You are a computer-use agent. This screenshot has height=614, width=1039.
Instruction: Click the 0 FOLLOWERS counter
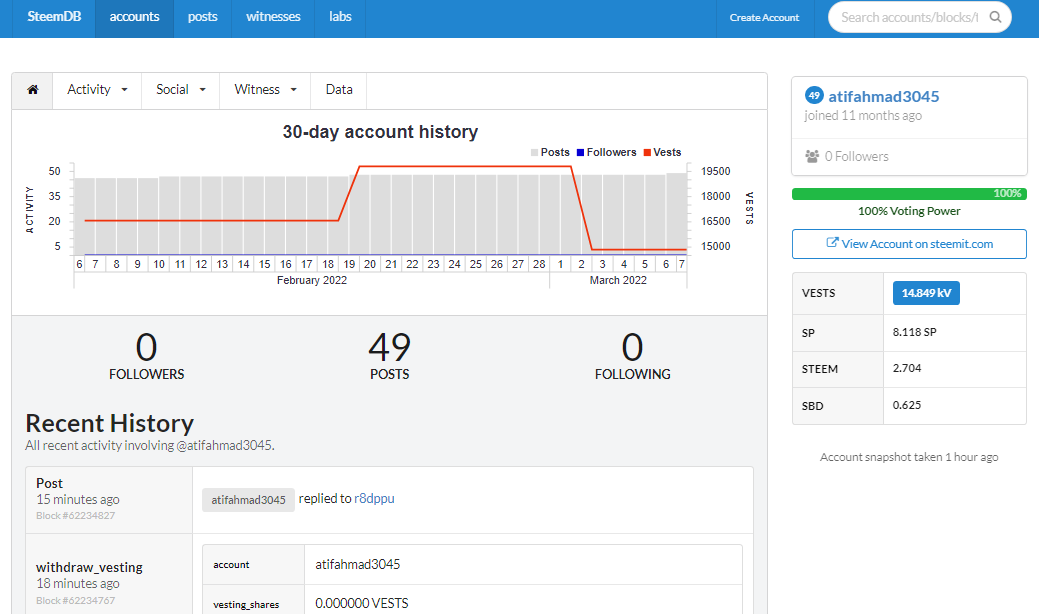pos(146,356)
